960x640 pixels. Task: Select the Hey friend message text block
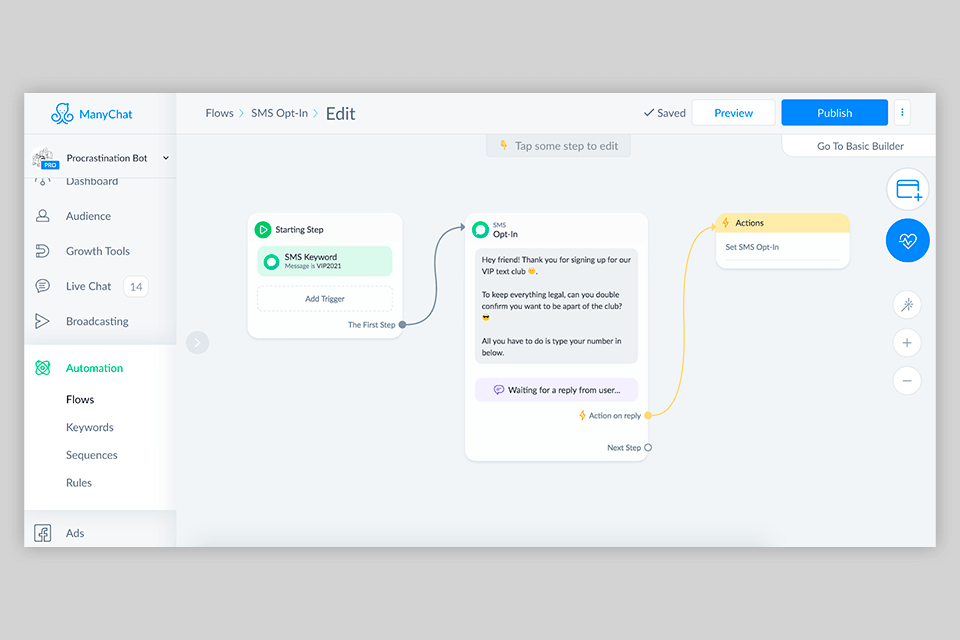pos(556,306)
